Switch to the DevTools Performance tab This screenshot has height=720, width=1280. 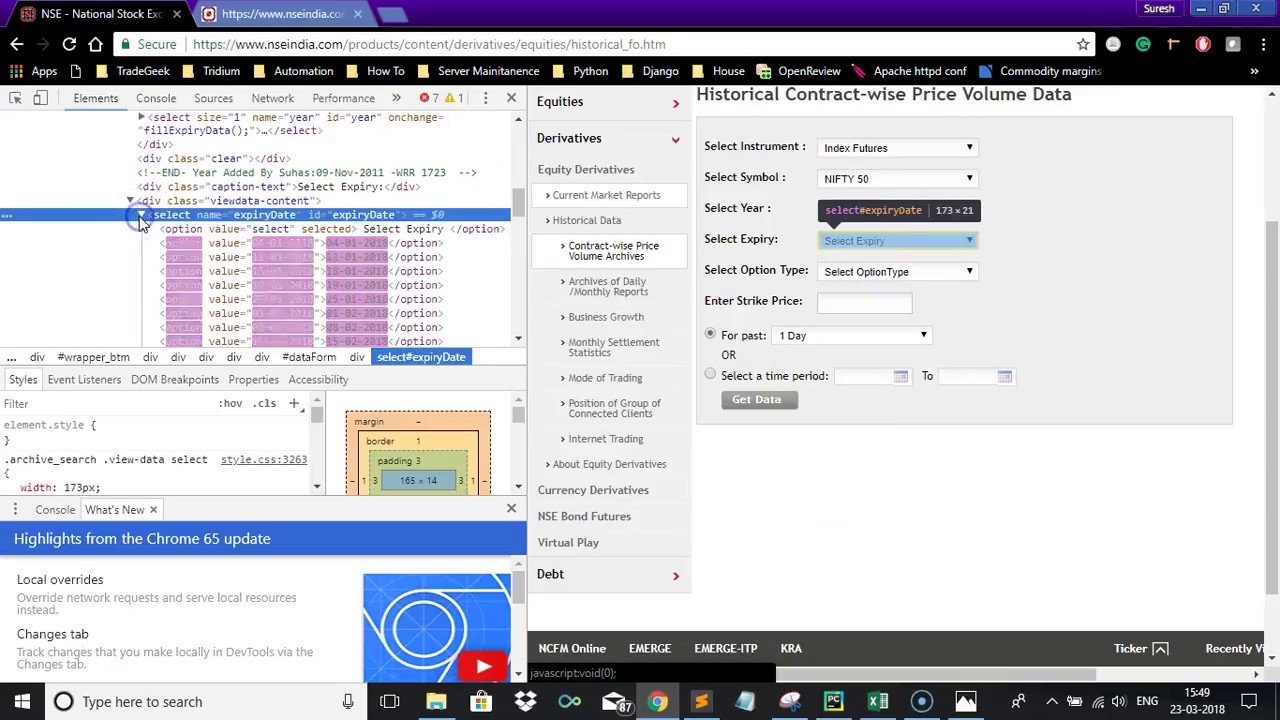(x=343, y=98)
